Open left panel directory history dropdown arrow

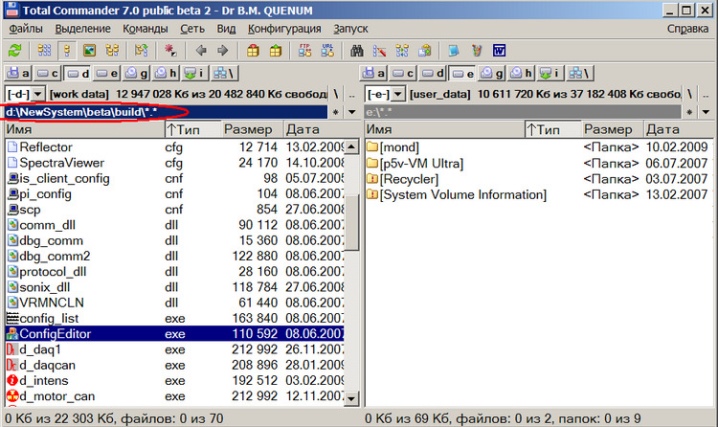tap(352, 112)
